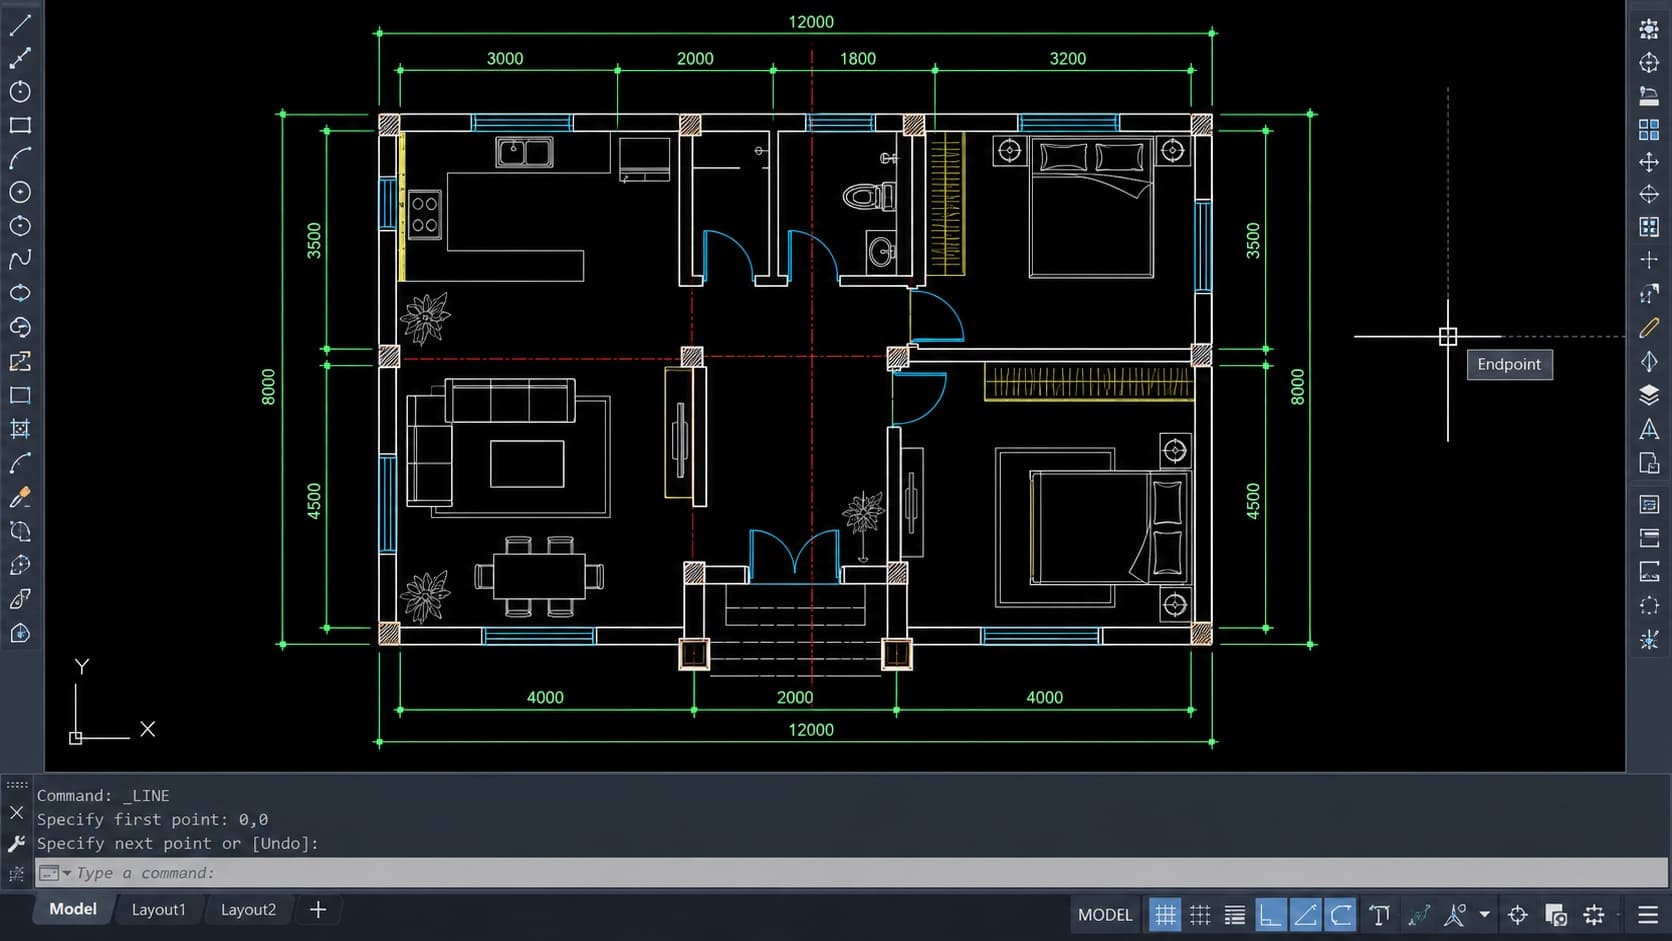The width and height of the screenshot is (1672, 941).
Task: Toggle the horizontal lines status bar button
Action: [x=1235, y=914]
